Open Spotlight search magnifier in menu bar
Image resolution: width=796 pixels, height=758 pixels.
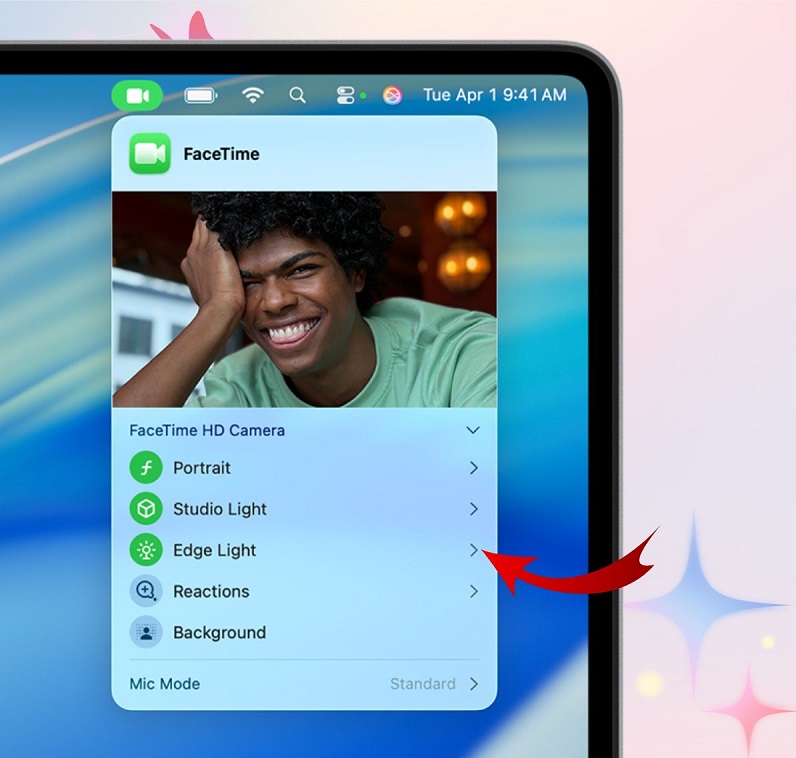tap(297, 95)
